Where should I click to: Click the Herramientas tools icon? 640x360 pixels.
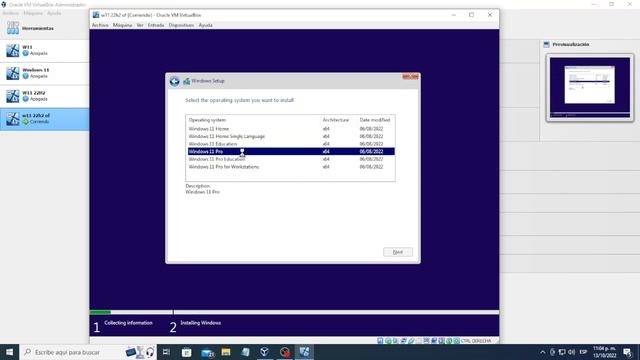[x=13, y=28]
